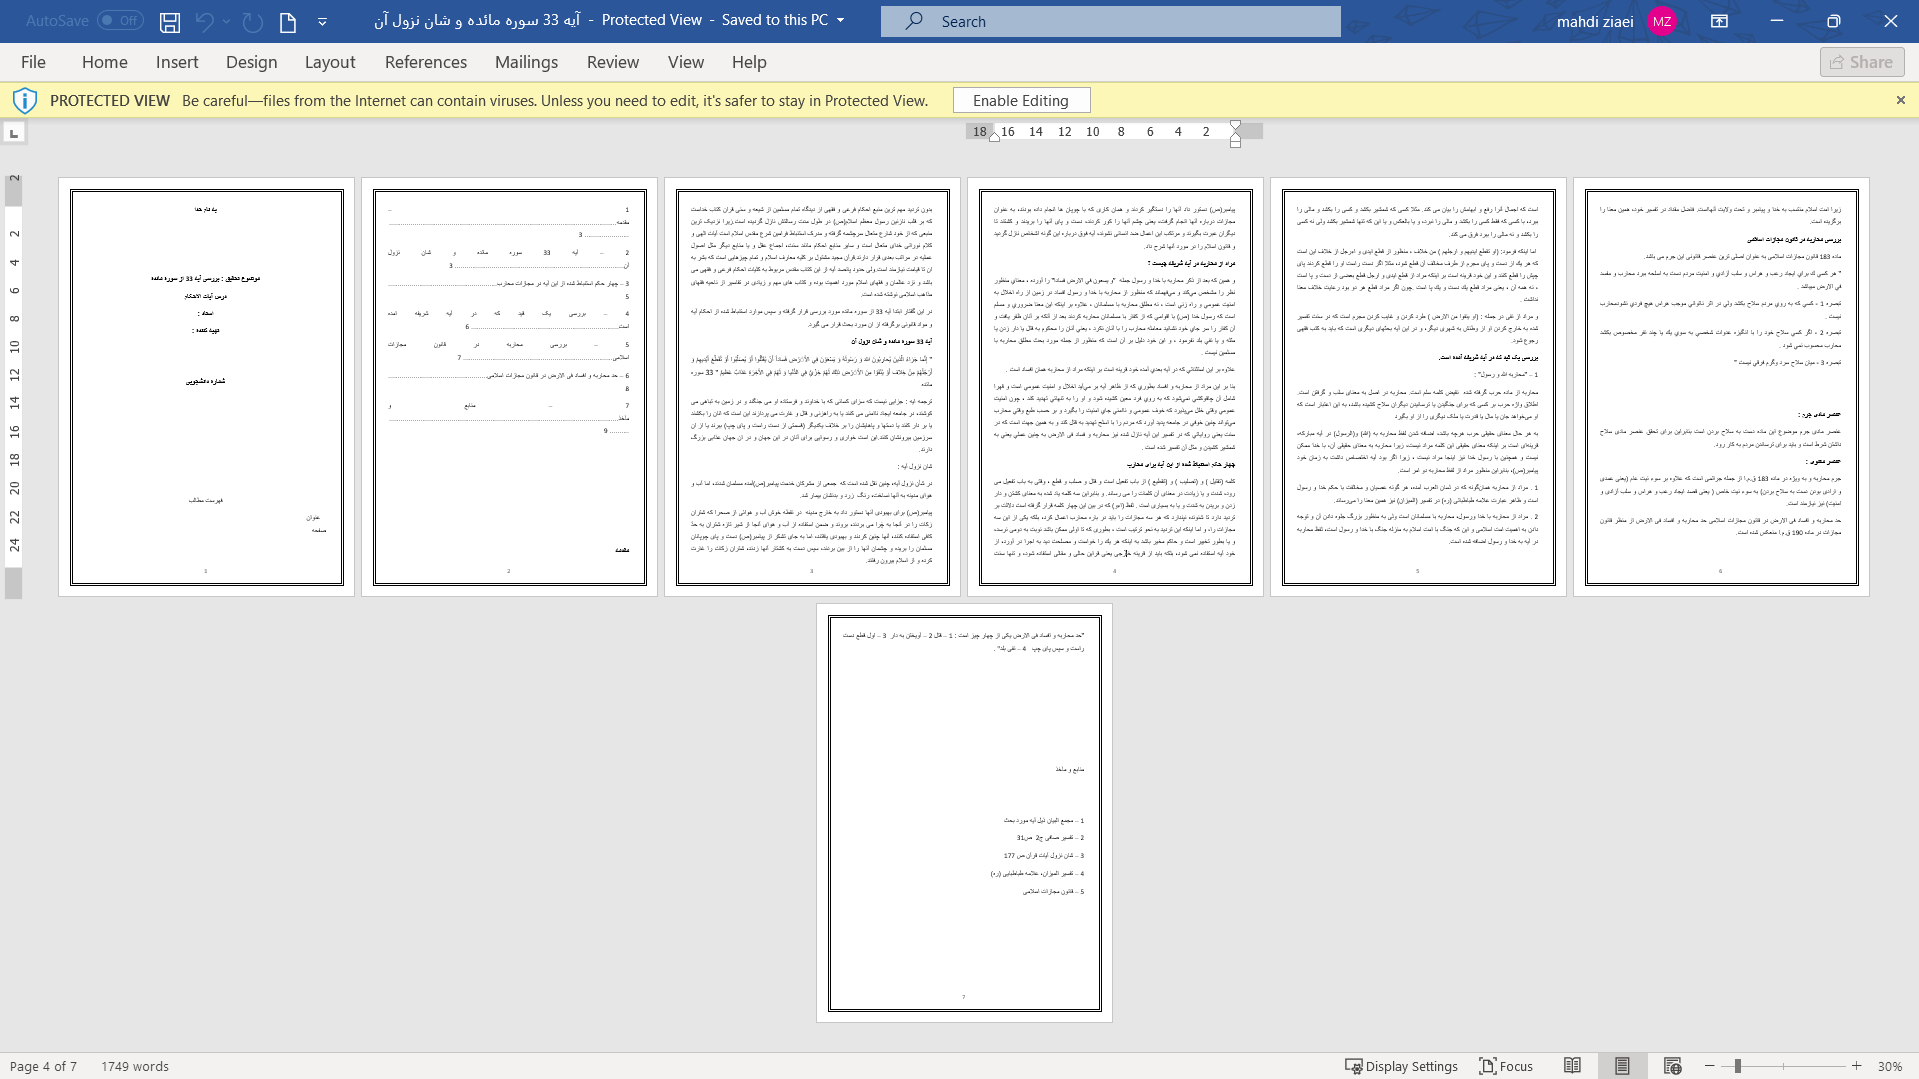Click the zoom out minus button
The image size is (1919, 1079).
(x=1710, y=1066)
